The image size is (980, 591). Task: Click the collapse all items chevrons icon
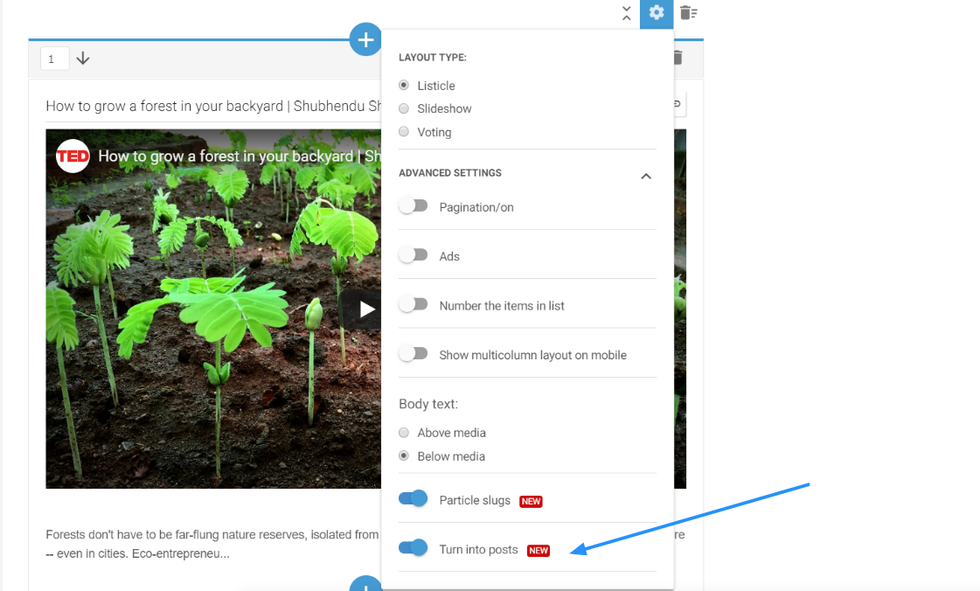click(626, 13)
